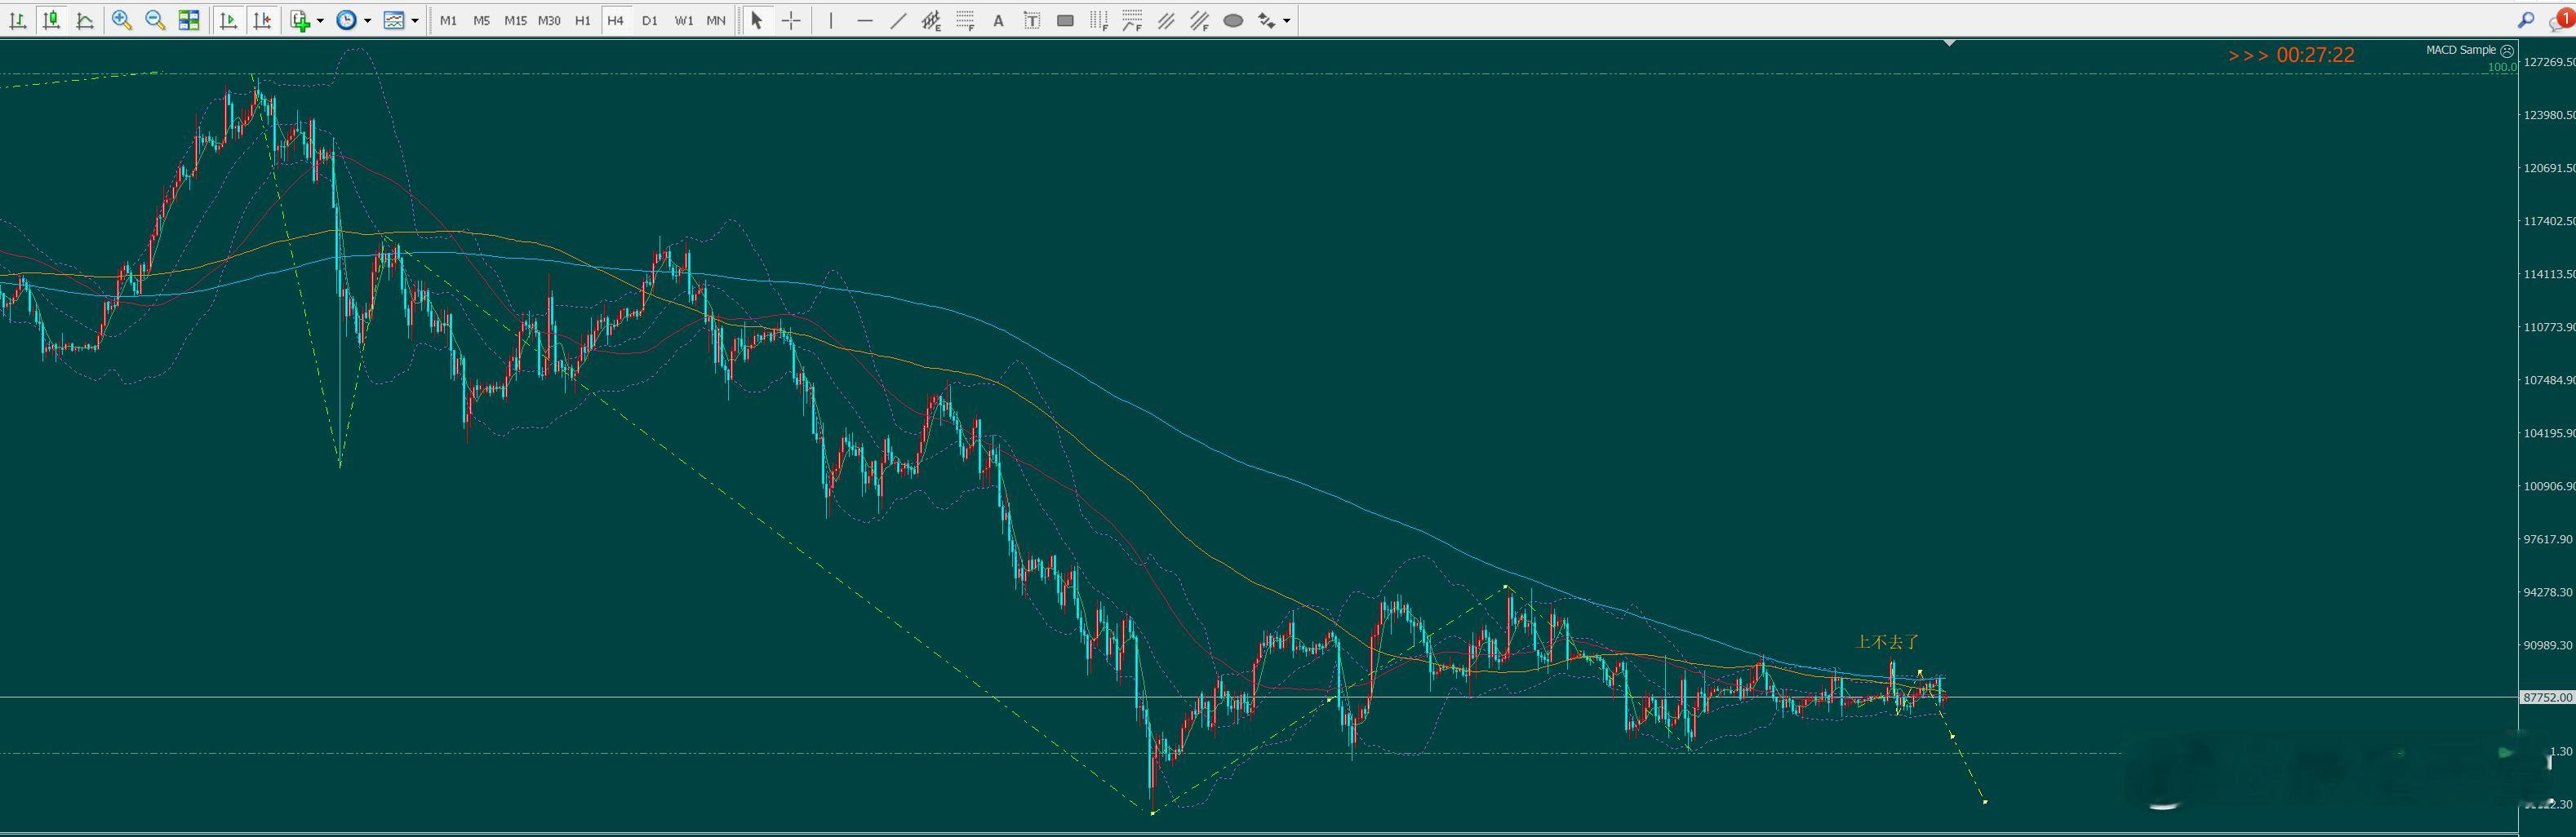Switch timeframe to MN
Screen dimensions: 2576x837
pyautogui.click(x=716, y=20)
